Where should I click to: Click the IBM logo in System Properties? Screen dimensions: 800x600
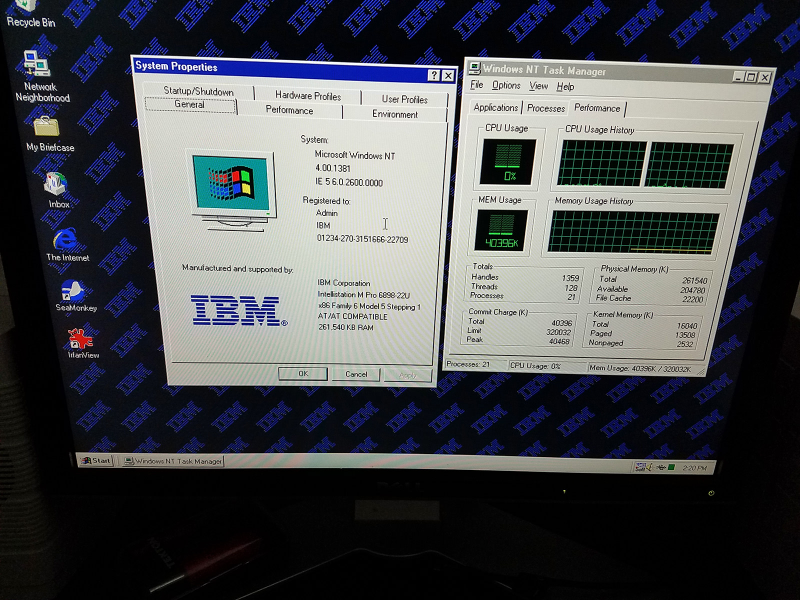coord(239,310)
